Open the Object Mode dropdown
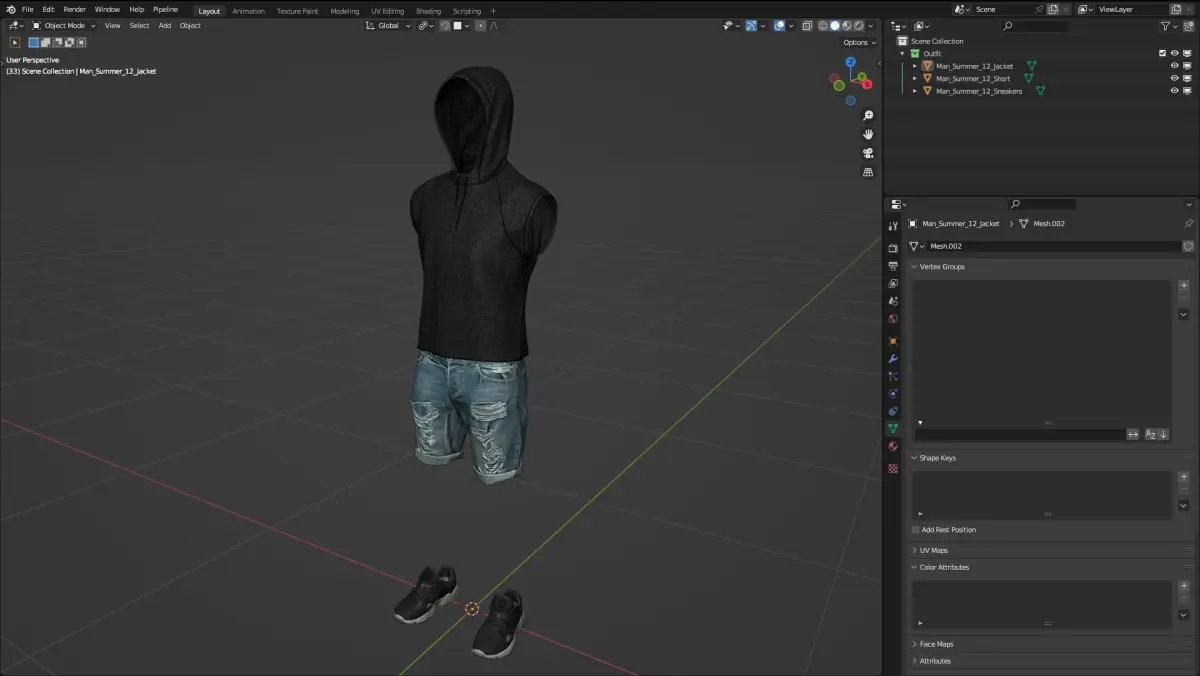1200x676 pixels. click(64, 26)
